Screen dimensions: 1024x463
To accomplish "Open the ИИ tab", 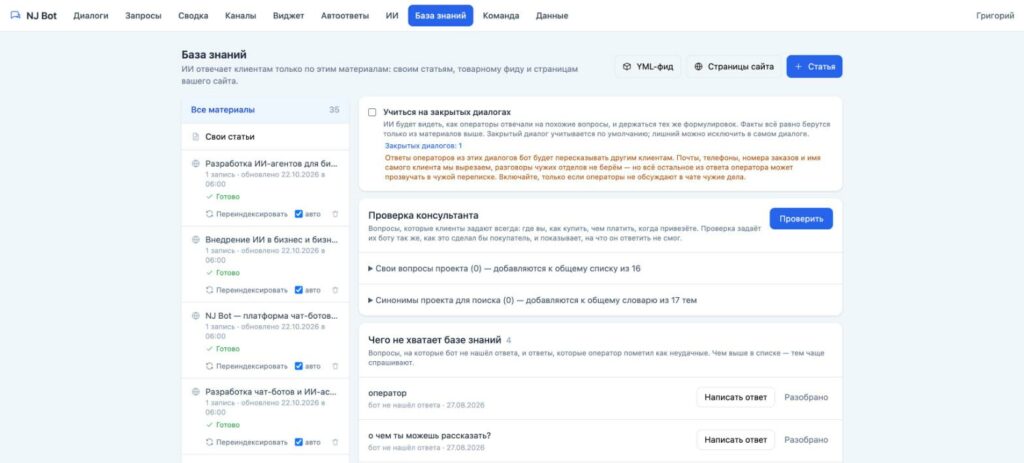I will 392,16.
